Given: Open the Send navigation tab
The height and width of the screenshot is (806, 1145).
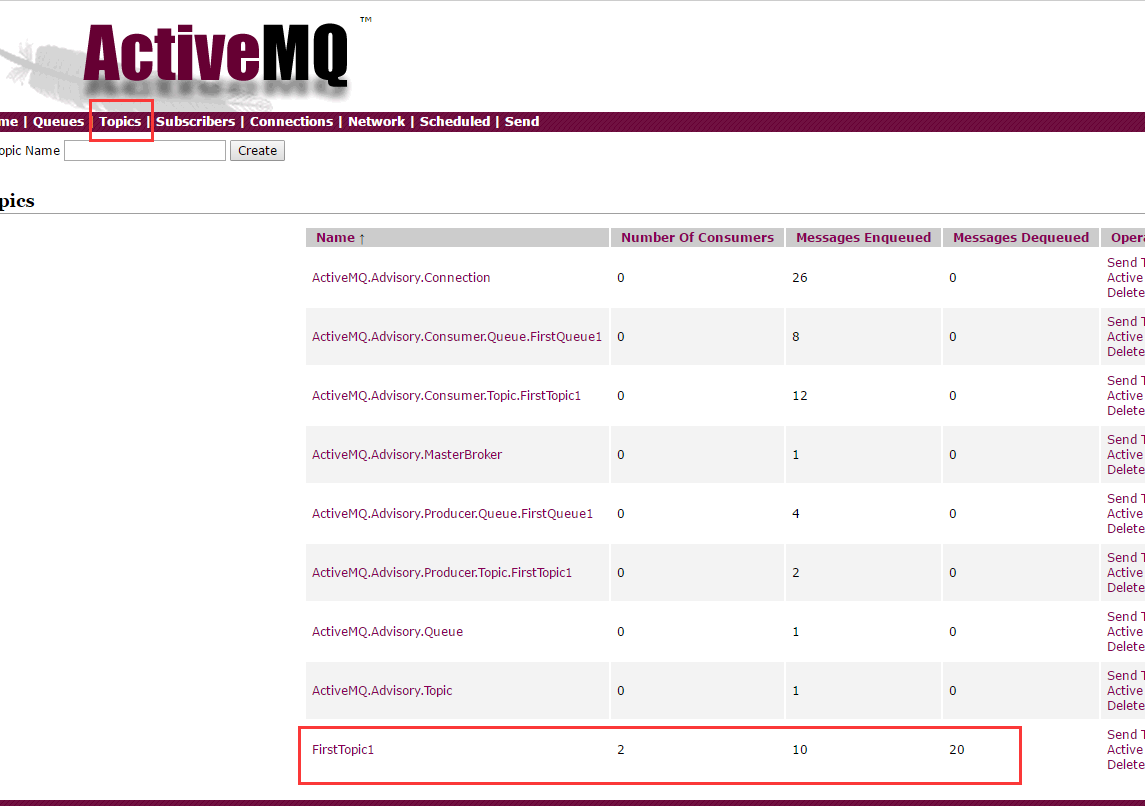Looking at the screenshot, I should tap(522, 122).
